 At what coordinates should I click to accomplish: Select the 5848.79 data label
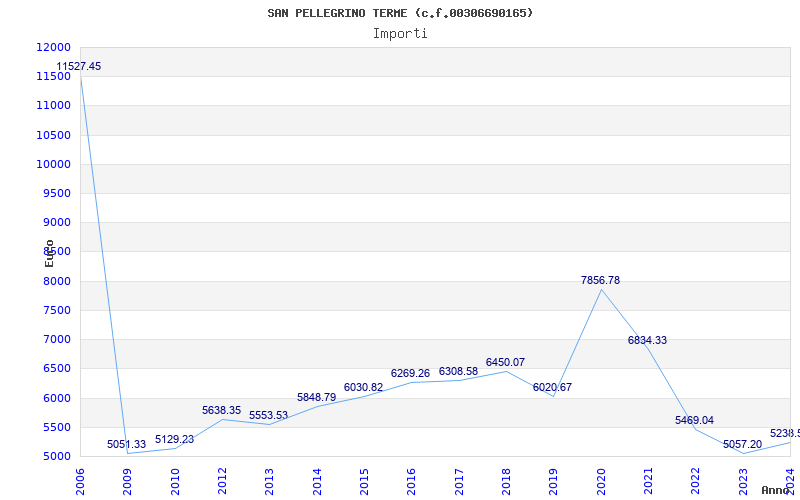pyautogui.click(x=317, y=397)
